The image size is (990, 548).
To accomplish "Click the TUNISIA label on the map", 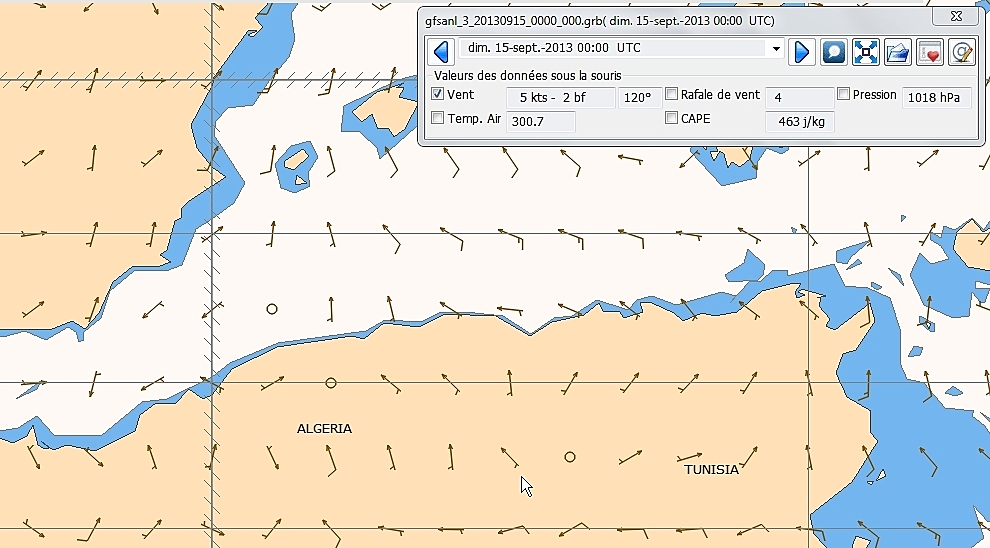I will point(712,470).
